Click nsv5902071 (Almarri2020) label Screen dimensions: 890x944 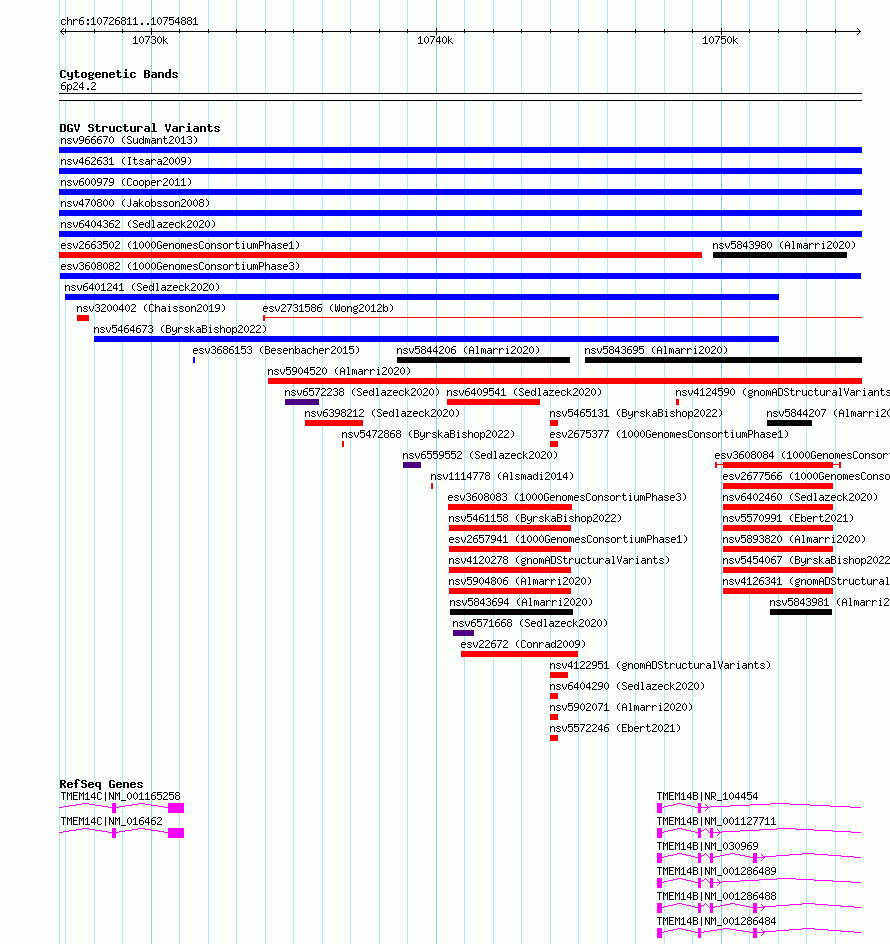621,707
